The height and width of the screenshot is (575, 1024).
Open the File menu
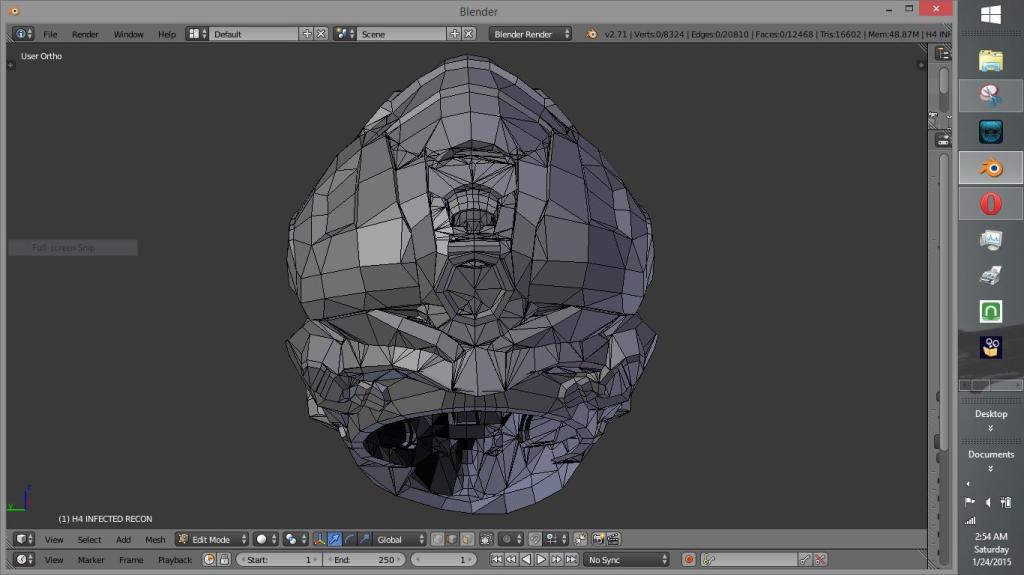(x=50, y=34)
